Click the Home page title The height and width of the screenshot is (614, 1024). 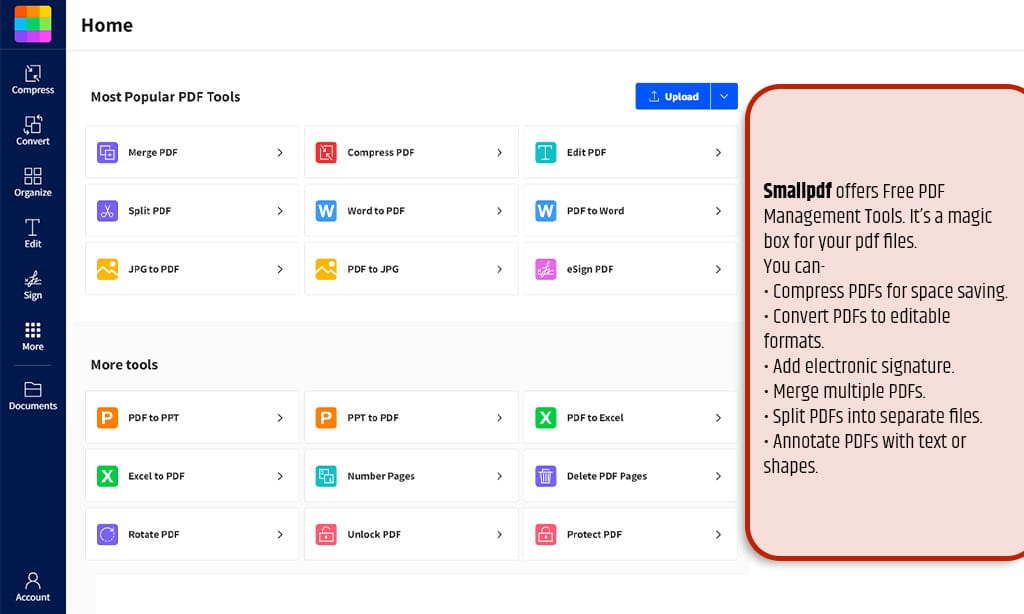click(107, 25)
